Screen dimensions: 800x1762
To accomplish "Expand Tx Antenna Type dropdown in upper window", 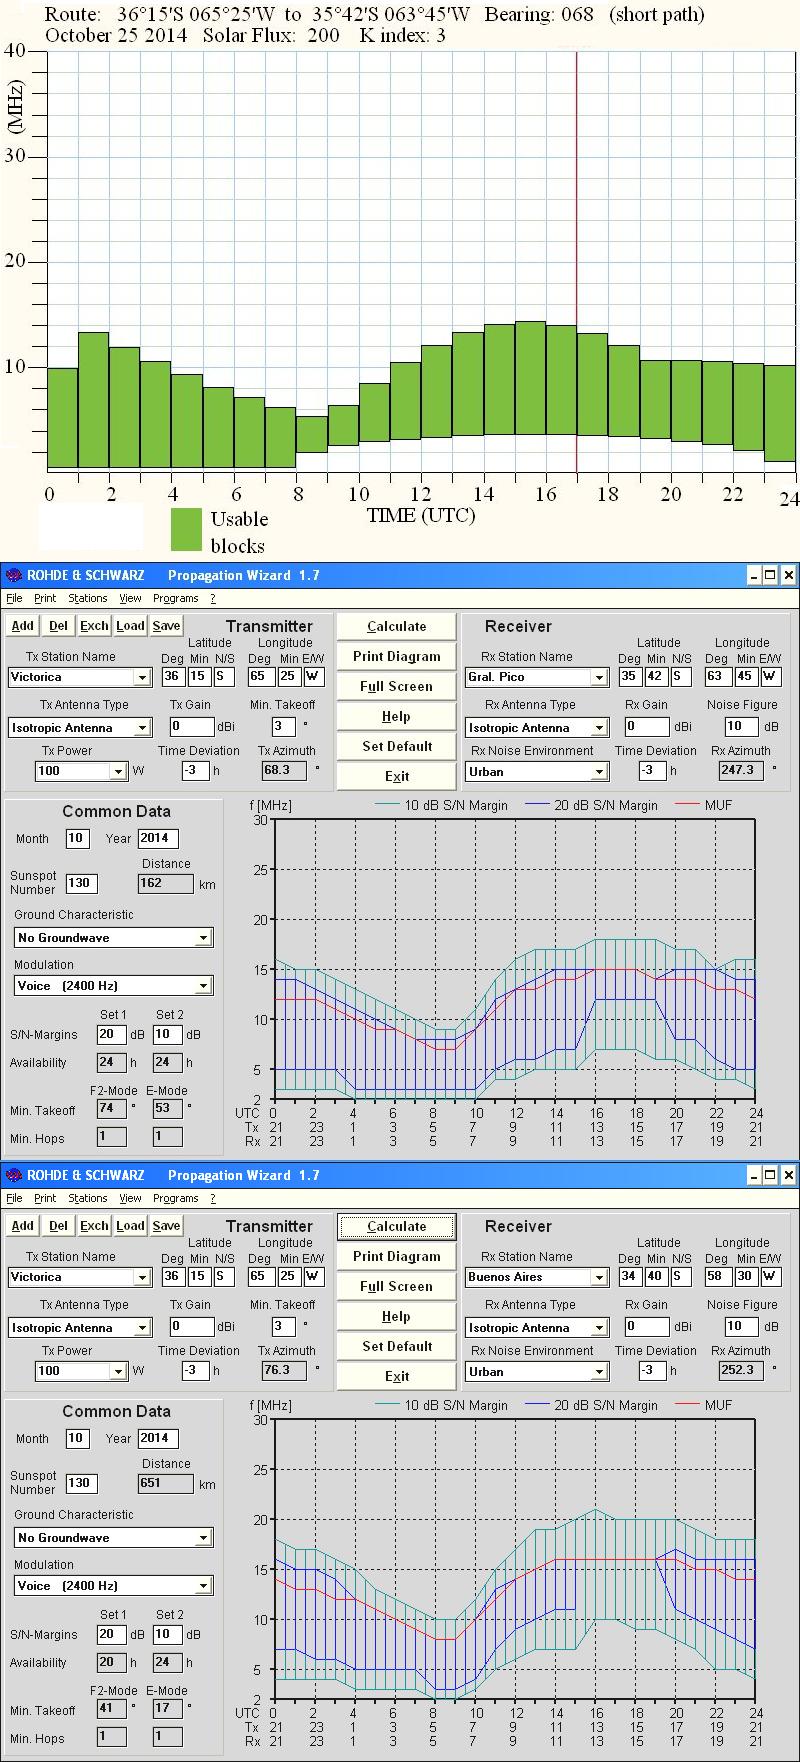I will (142, 728).
